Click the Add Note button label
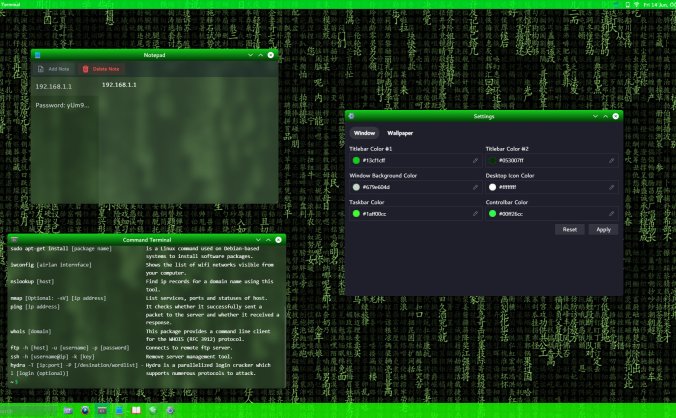The height and width of the screenshot is (418, 676). click(59, 69)
